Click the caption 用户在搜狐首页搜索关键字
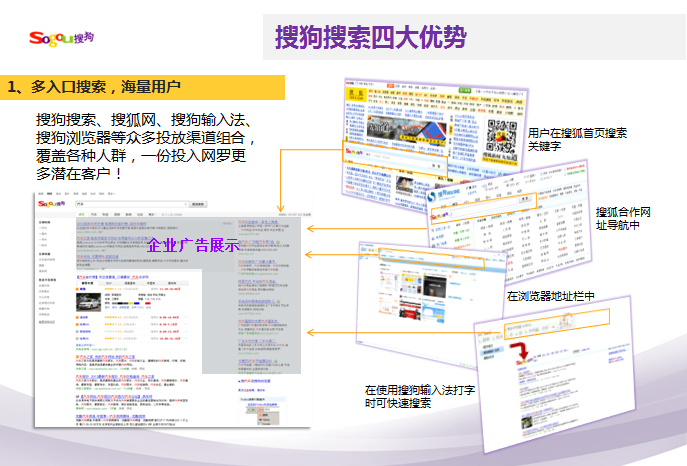Viewport: 687px width, 466px height. click(x=577, y=139)
